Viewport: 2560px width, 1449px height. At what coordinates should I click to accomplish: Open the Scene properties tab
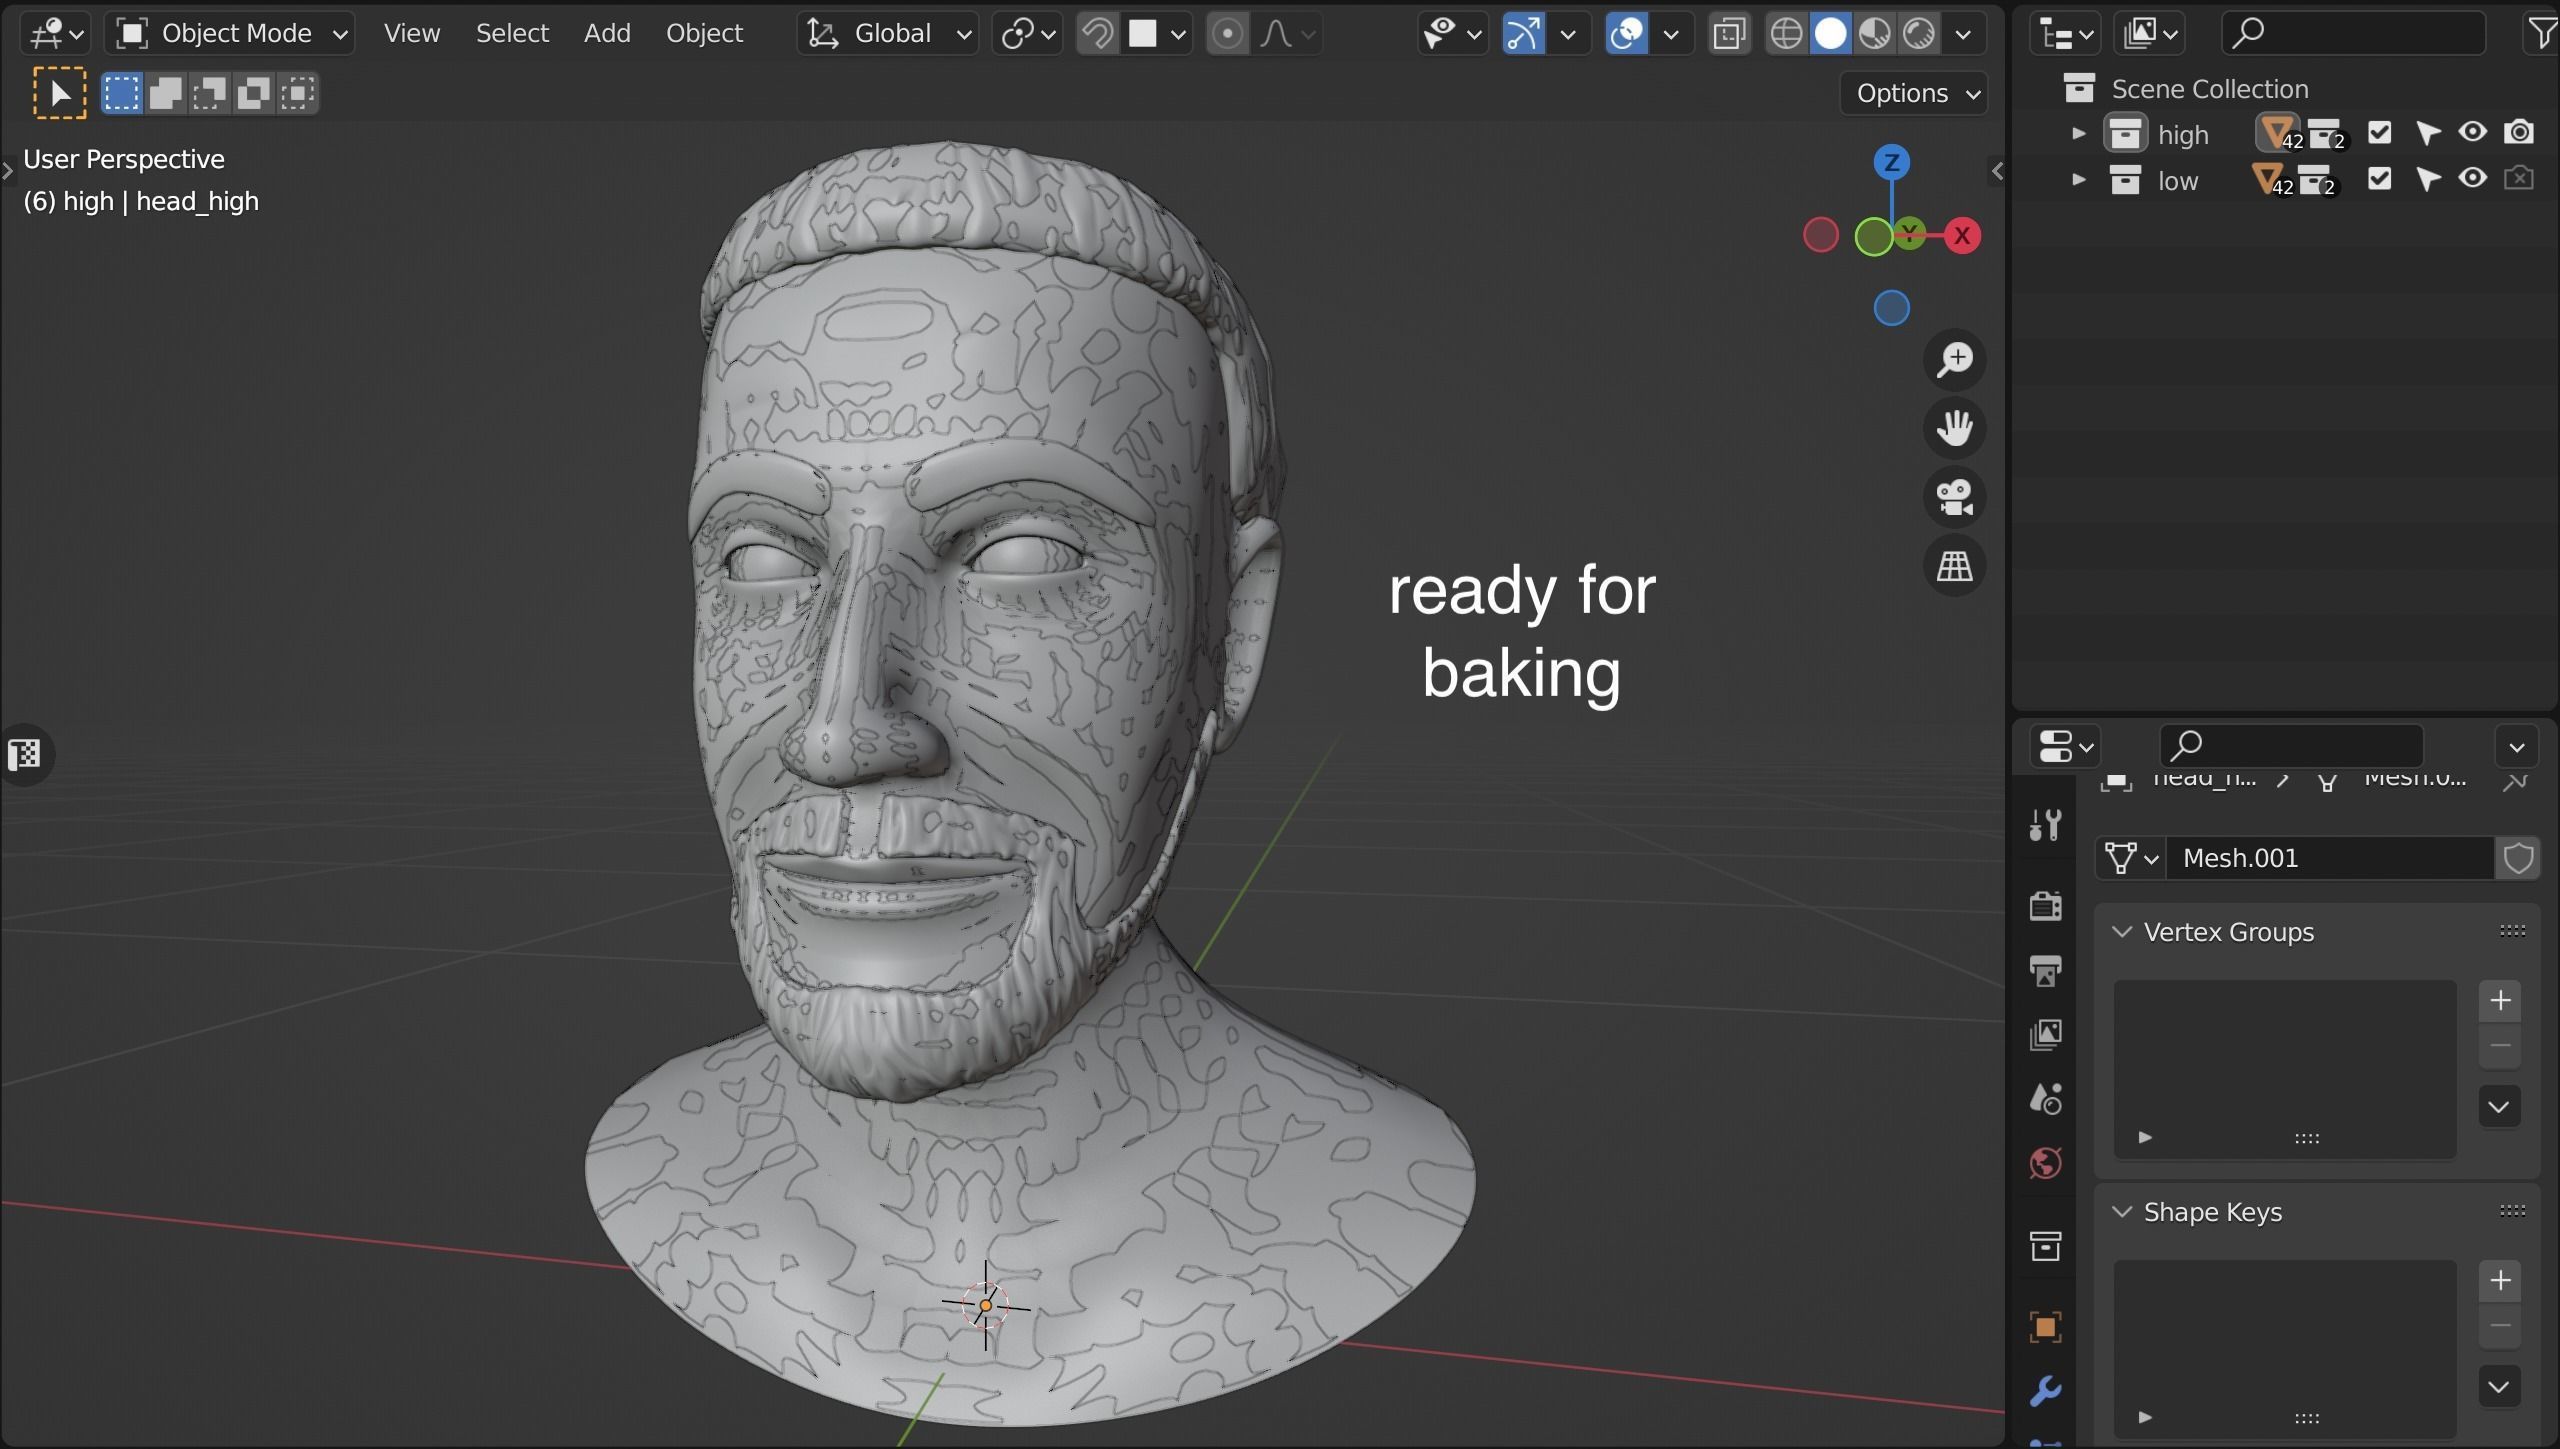point(2045,1098)
